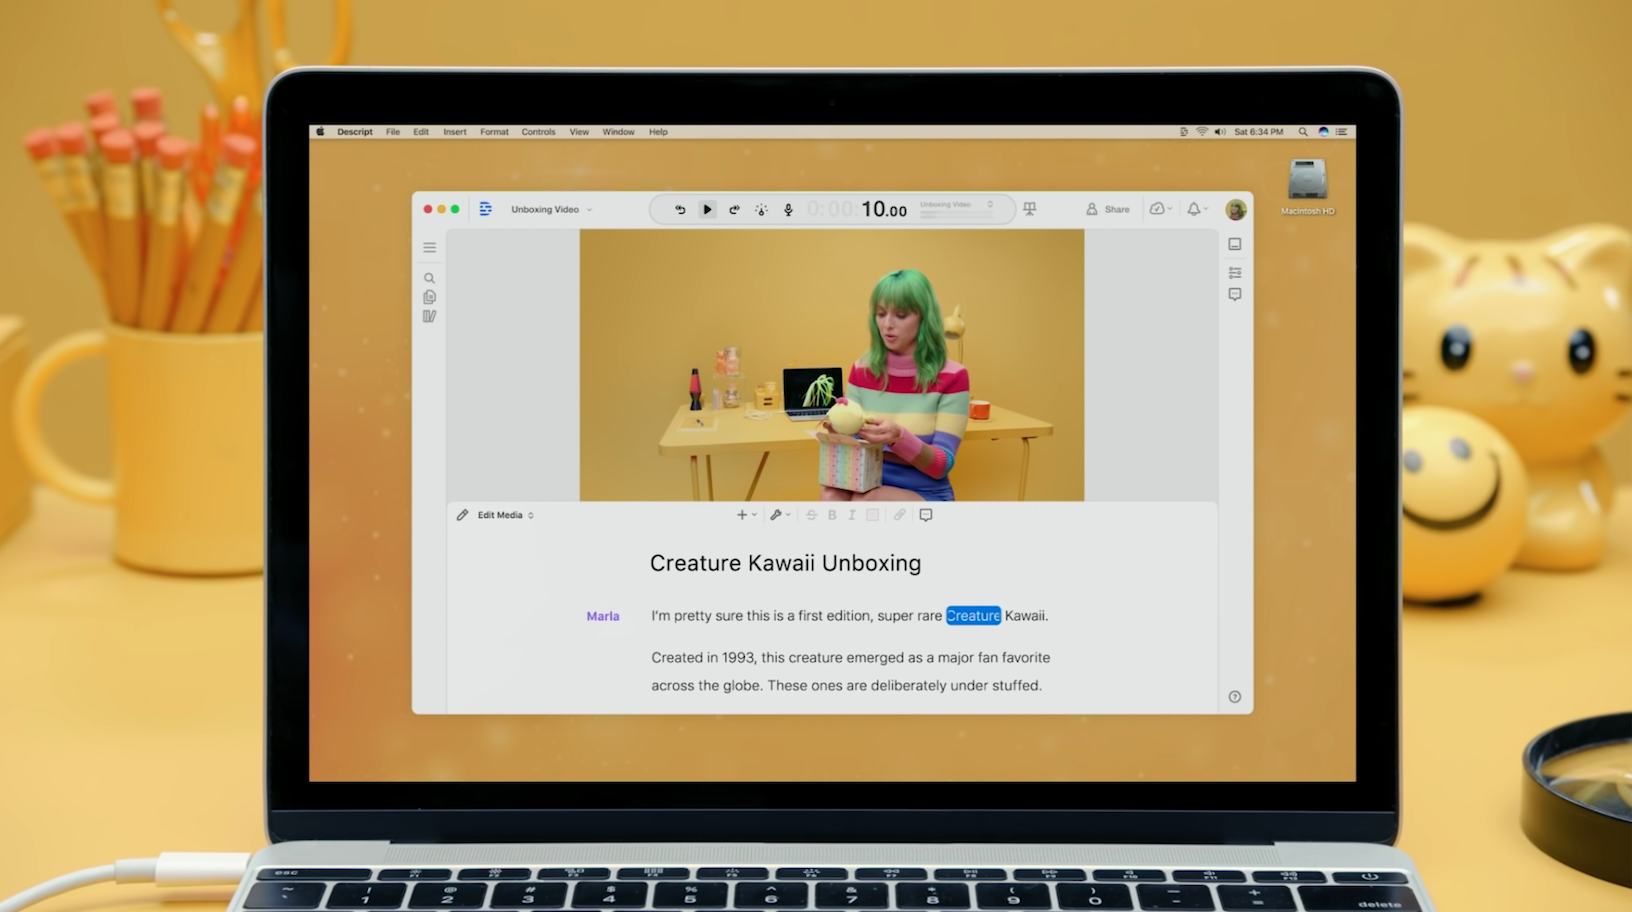The height and width of the screenshot is (912, 1632).
Task: Open the copy documents icon in sidebar
Action: pyautogui.click(x=429, y=297)
